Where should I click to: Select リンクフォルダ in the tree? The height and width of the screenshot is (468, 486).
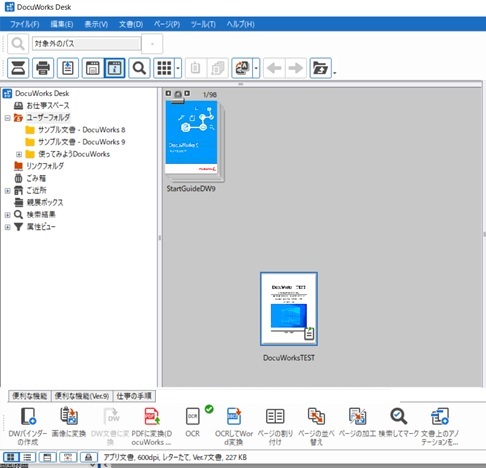point(45,166)
